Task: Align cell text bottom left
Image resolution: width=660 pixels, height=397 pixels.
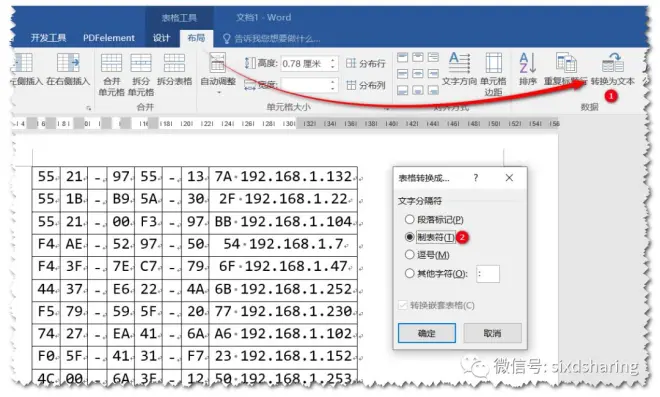Action: pyautogui.click(x=403, y=90)
